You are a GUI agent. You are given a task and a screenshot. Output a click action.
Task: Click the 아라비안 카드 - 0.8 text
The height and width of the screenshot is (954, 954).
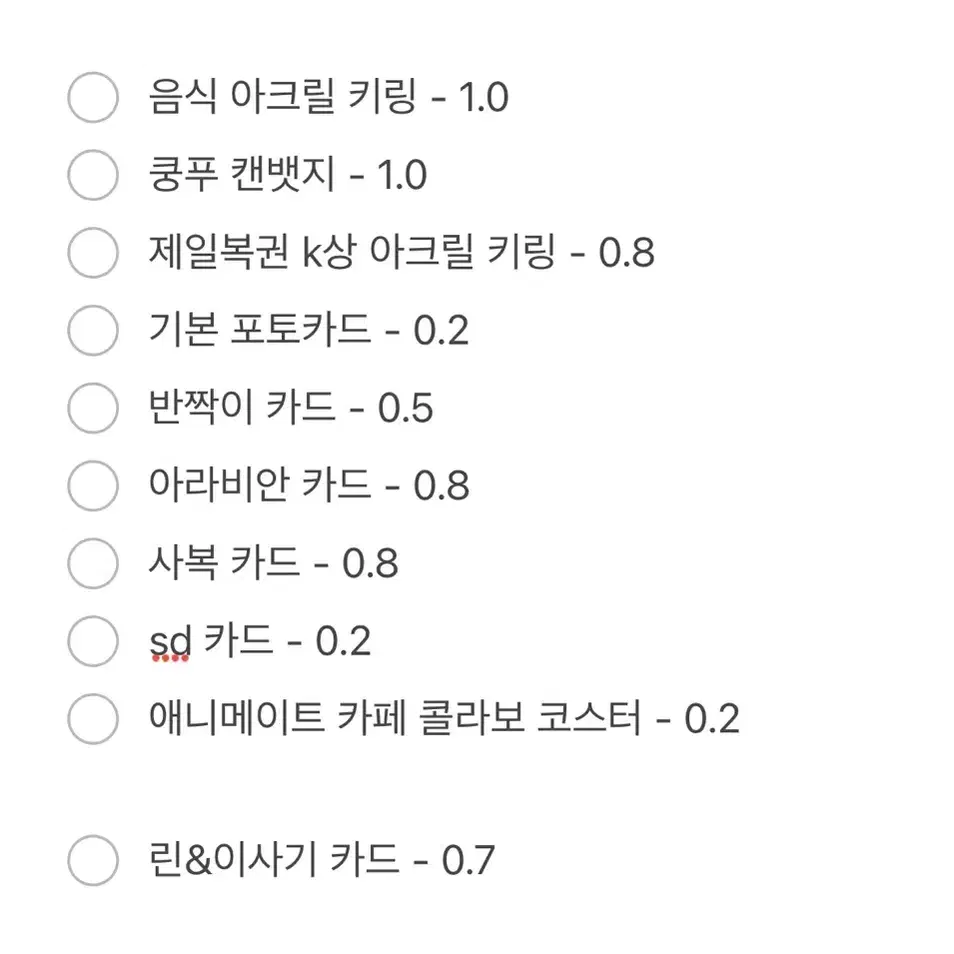(309, 485)
